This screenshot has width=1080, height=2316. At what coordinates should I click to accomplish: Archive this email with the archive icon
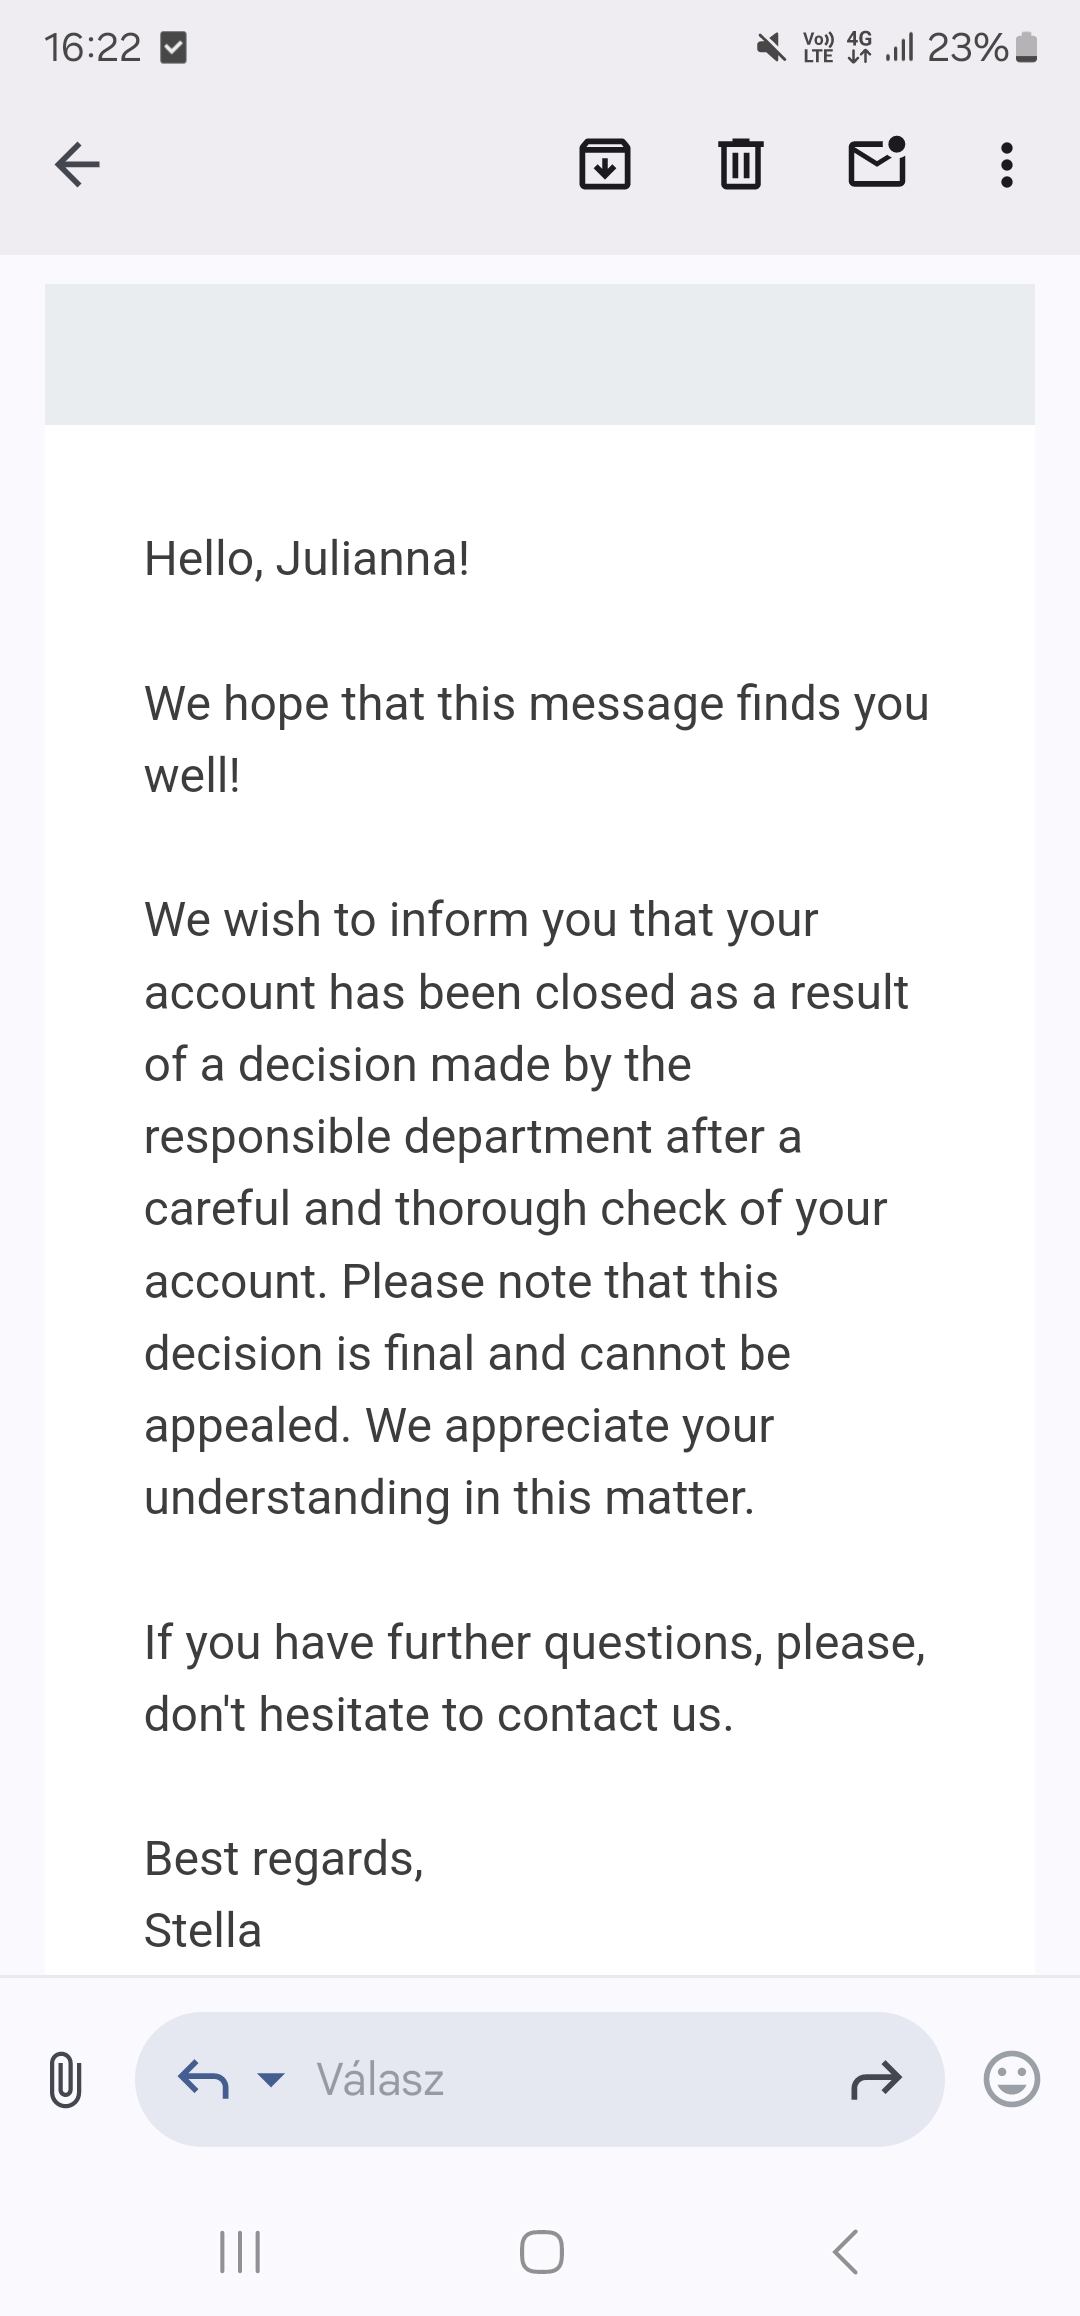pyautogui.click(x=605, y=164)
